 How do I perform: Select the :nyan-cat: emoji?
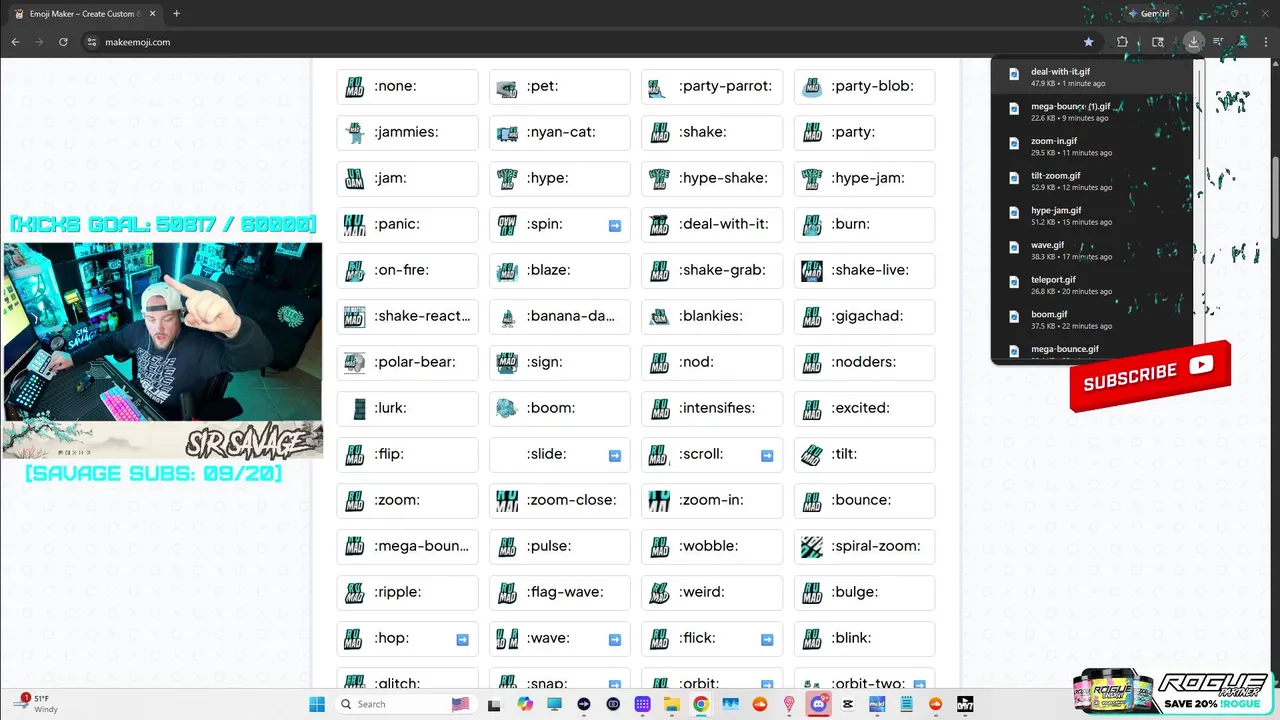pos(560,132)
